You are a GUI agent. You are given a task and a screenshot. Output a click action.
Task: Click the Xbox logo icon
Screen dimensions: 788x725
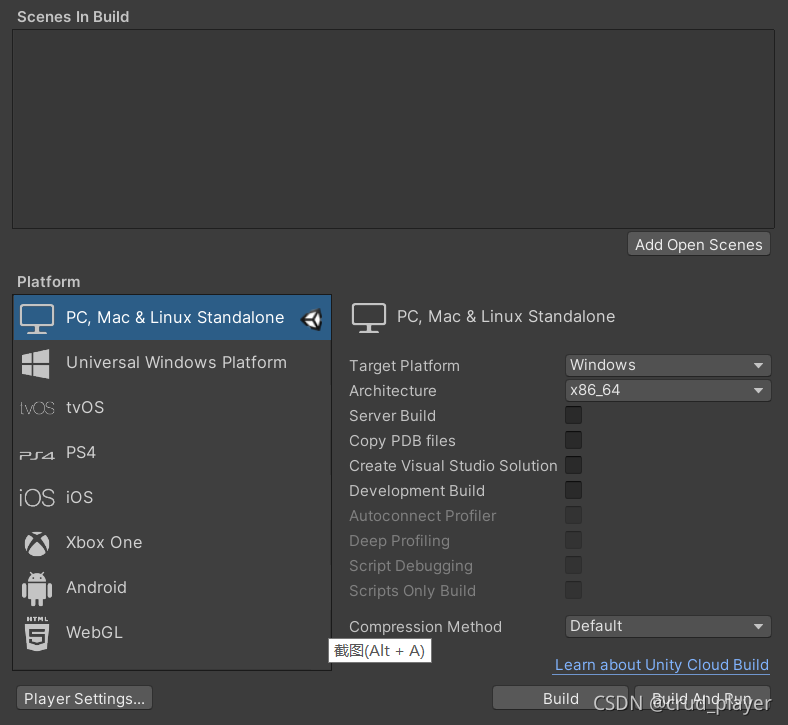37,544
